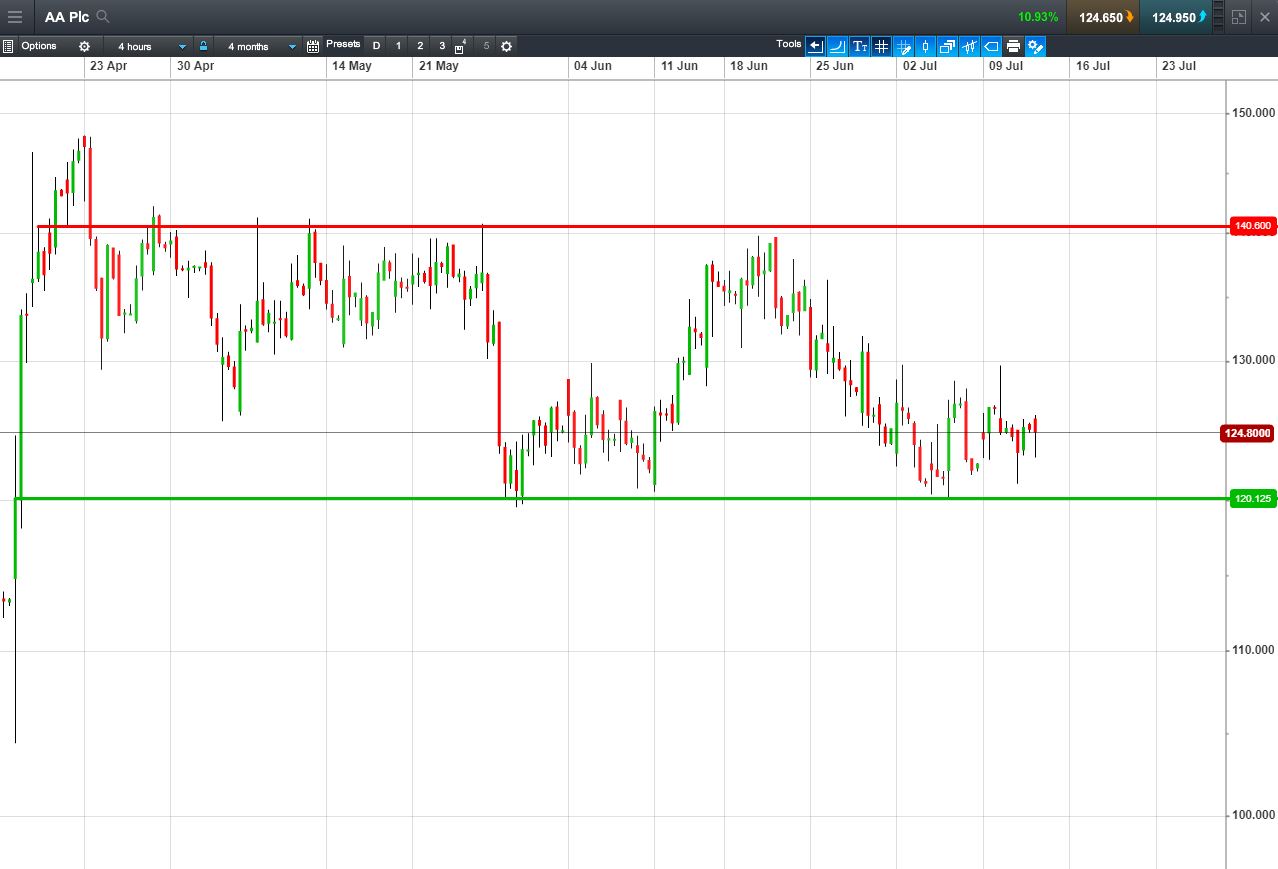Select the red 140.600 price level label
Viewport: 1278px width, 869px height.
[1252, 226]
